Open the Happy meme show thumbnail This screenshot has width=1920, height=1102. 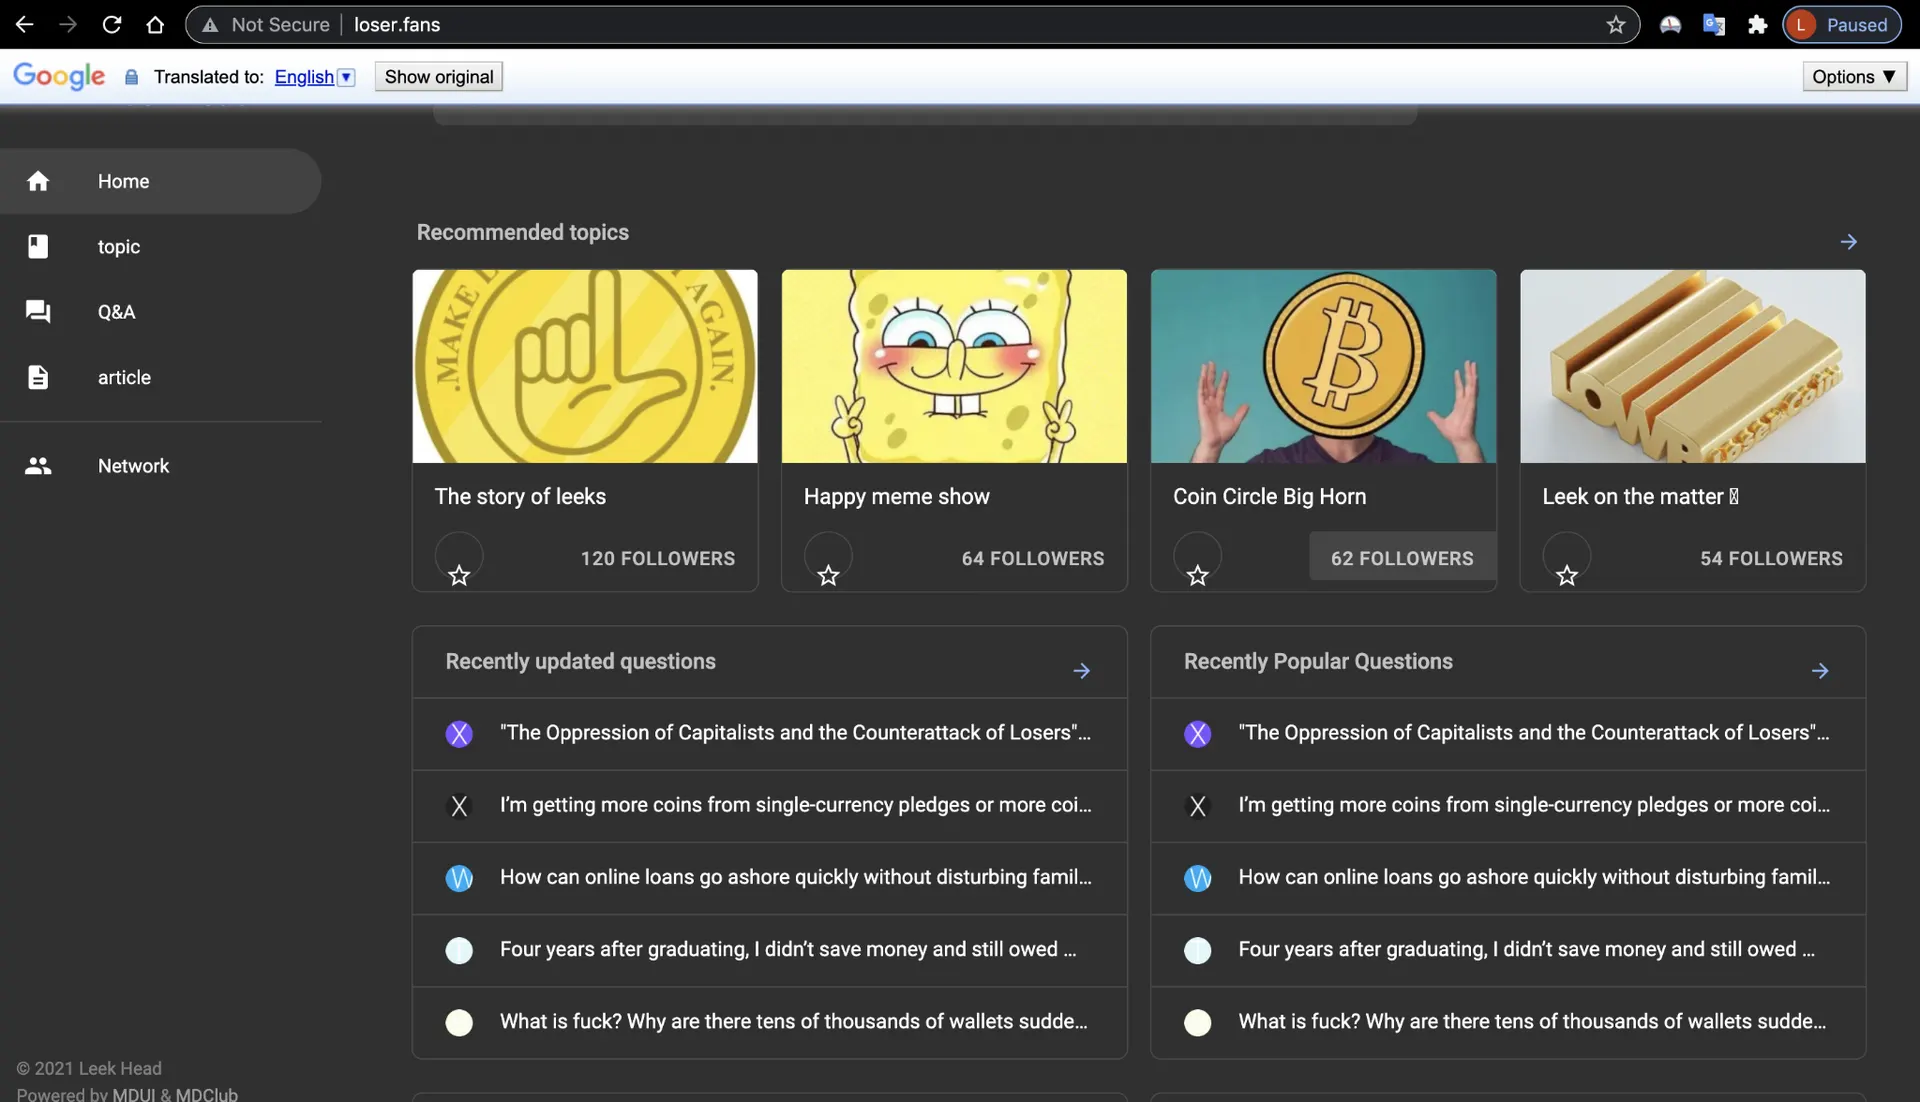tap(954, 366)
